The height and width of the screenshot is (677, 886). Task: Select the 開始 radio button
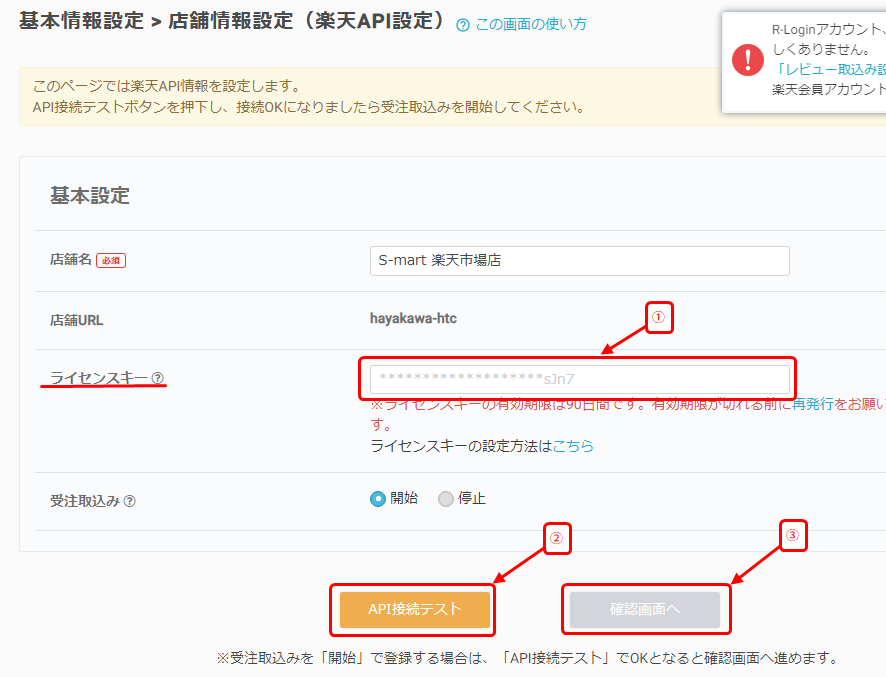coord(378,499)
